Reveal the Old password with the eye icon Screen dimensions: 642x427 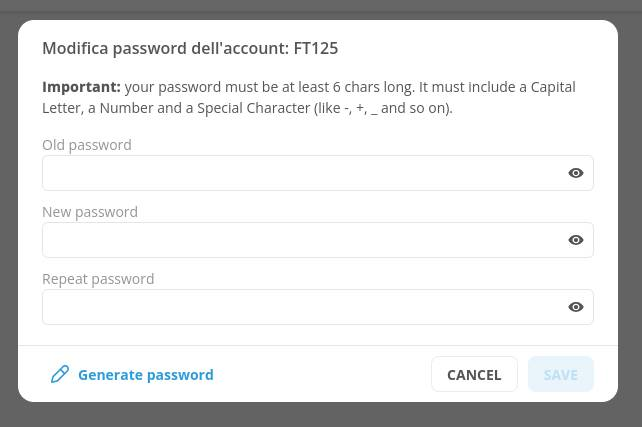tap(576, 173)
